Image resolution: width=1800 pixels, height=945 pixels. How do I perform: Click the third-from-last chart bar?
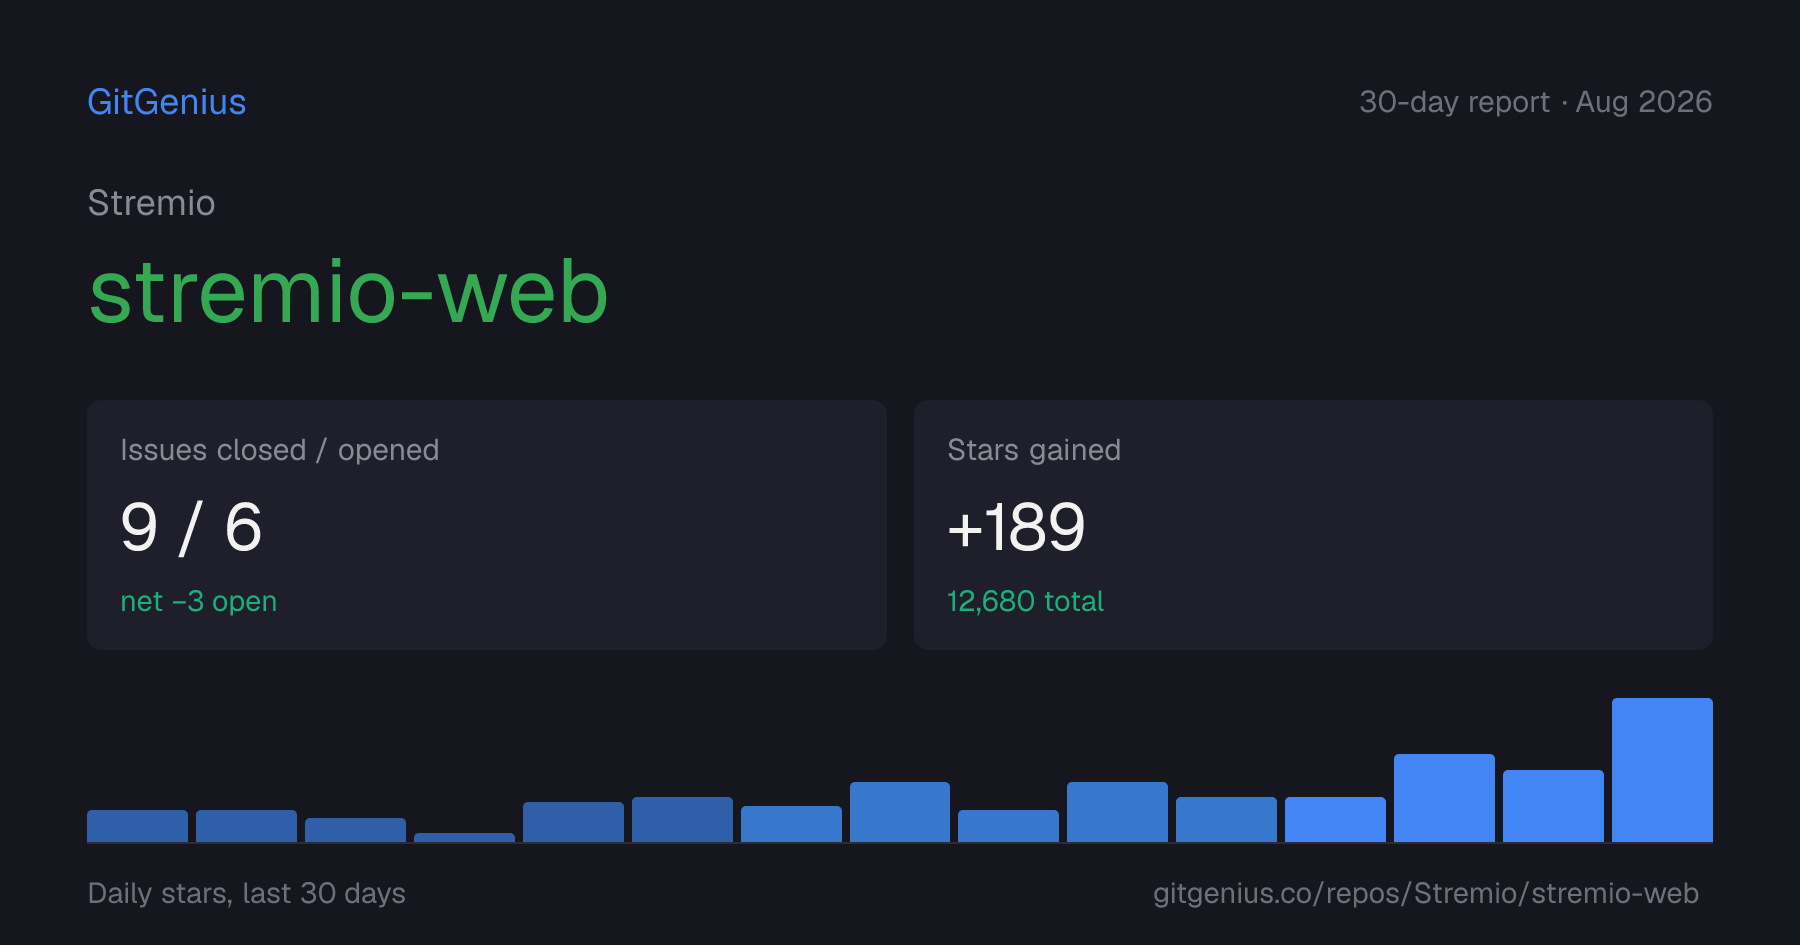click(x=1444, y=798)
